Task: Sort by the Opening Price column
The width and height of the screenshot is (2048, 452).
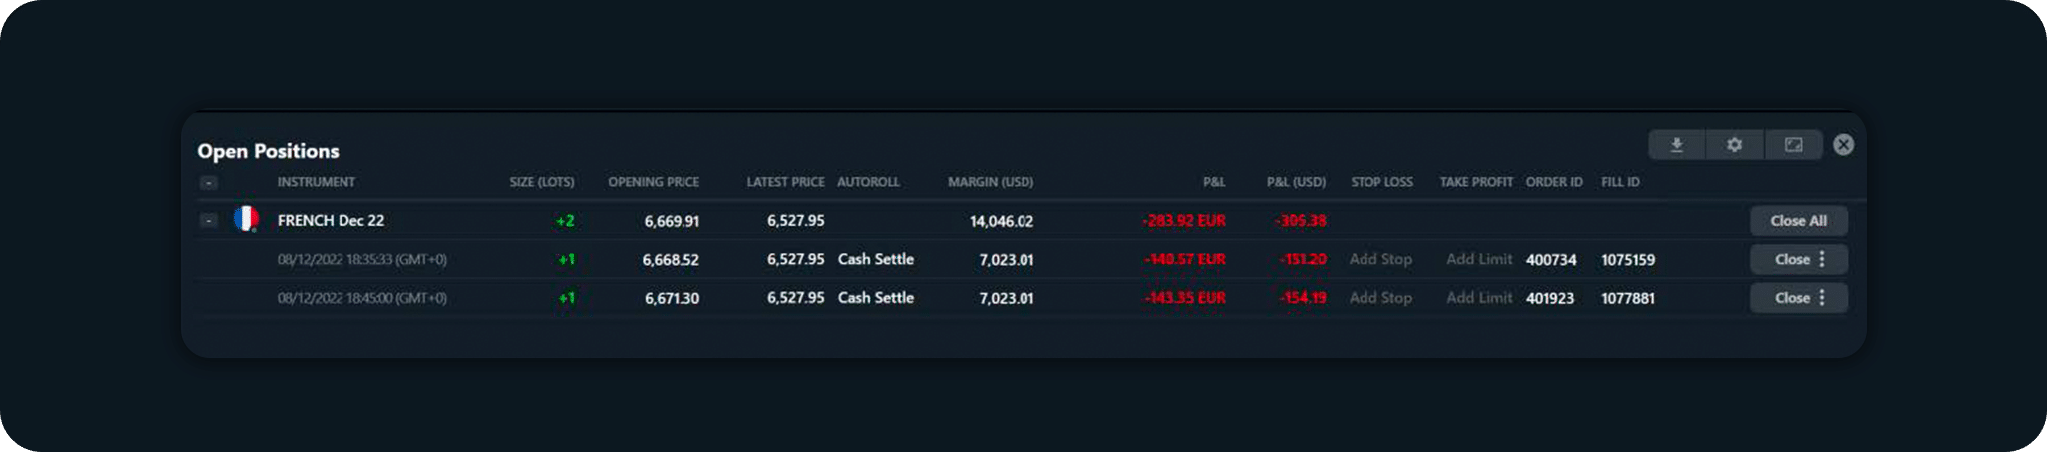Action: (653, 182)
